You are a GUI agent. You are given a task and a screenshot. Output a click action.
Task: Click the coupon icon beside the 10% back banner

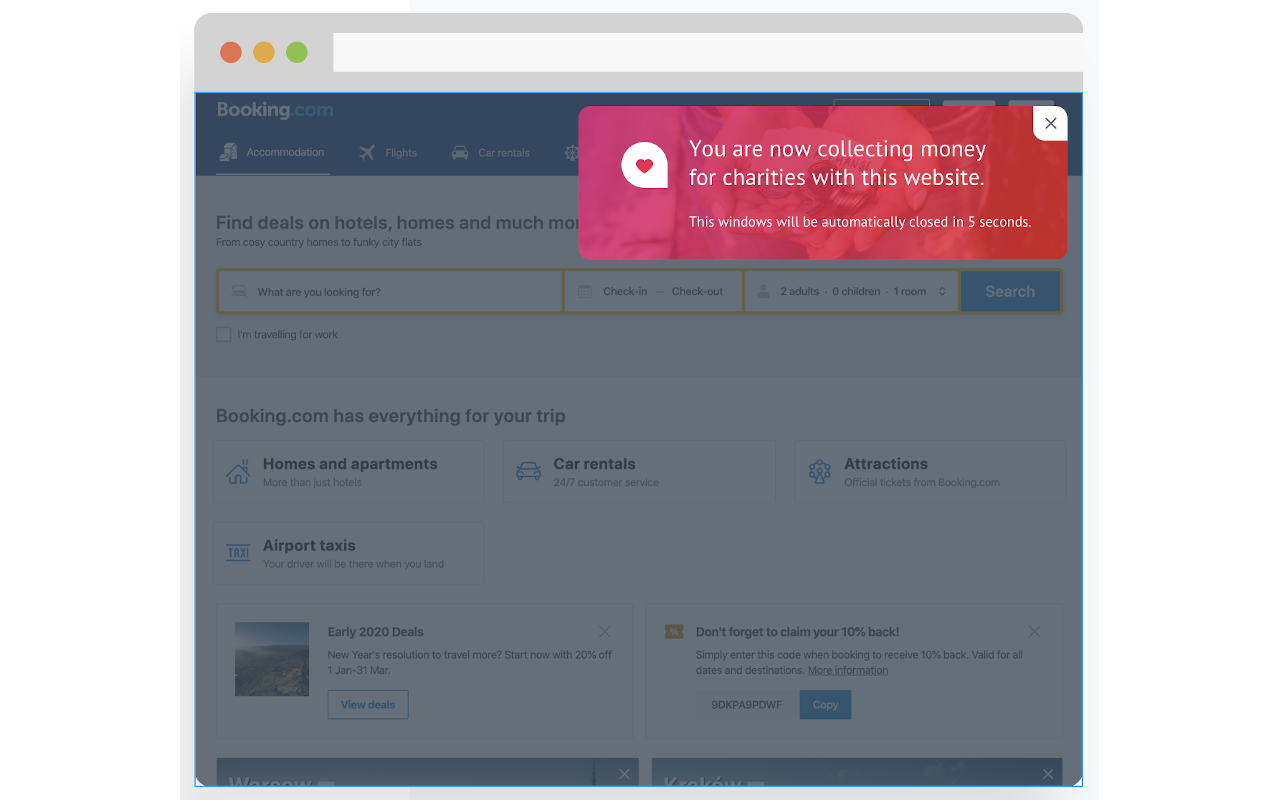point(674,632)
